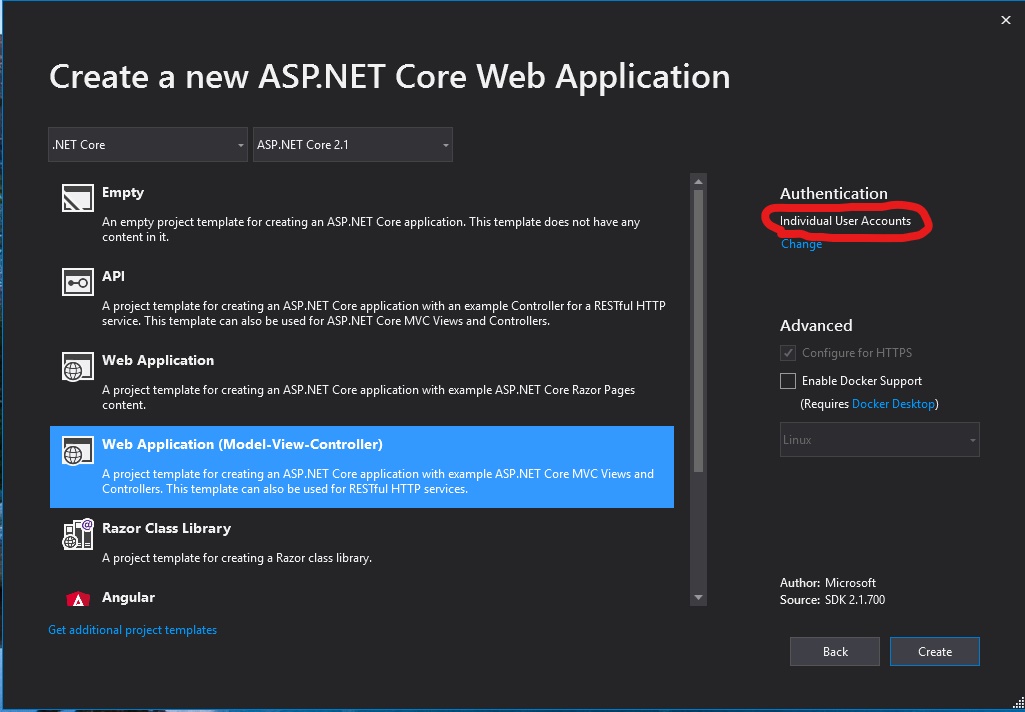Open the .NET Core framework dropdown
The height and width of the screenshot is (712, 1025).
click(x=148, y=144)
